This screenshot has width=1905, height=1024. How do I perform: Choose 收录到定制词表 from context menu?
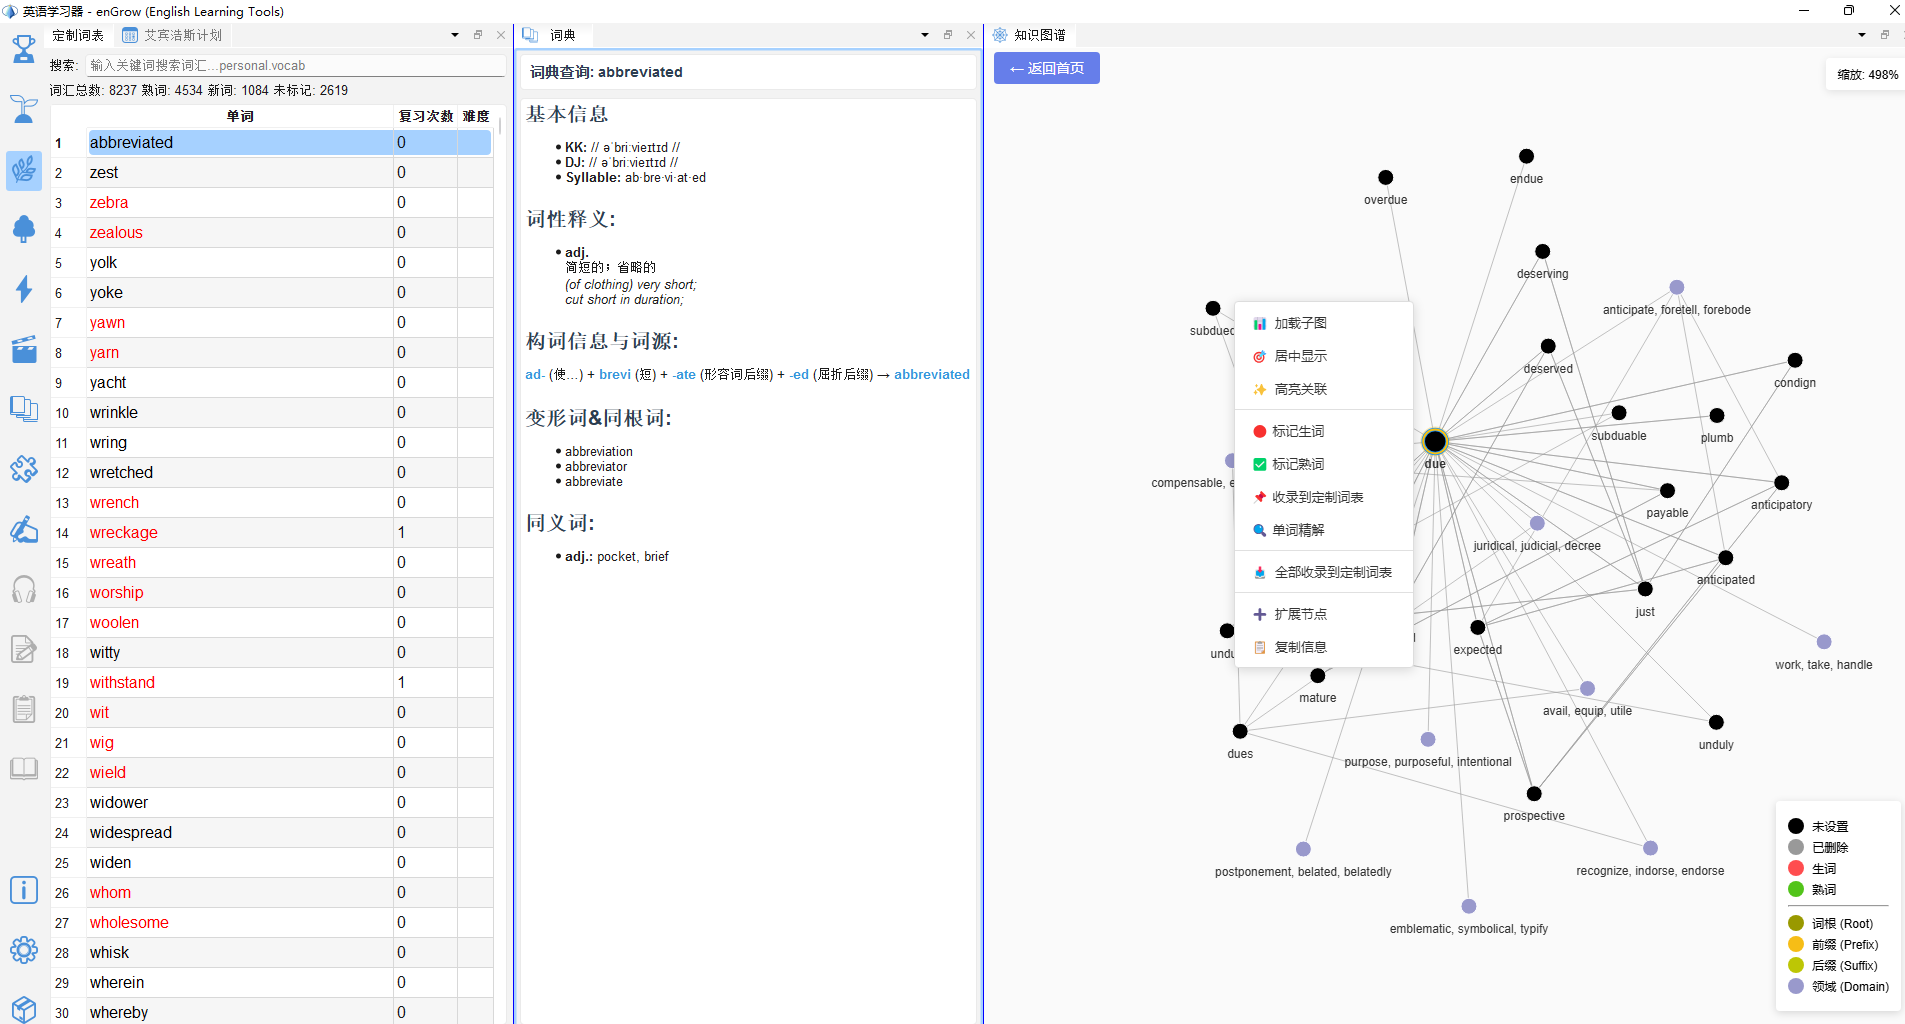coord(1324,497)
